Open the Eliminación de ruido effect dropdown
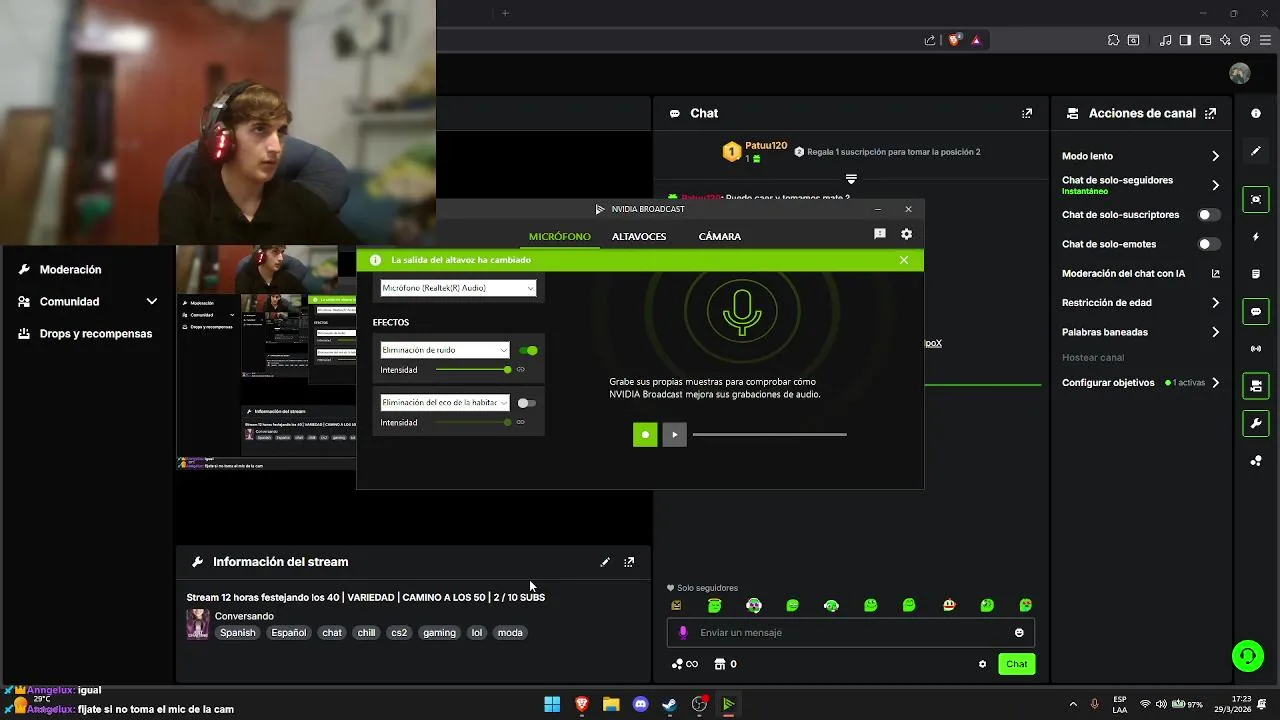Viewport: 1280px width, 720px height. point(445,350)
